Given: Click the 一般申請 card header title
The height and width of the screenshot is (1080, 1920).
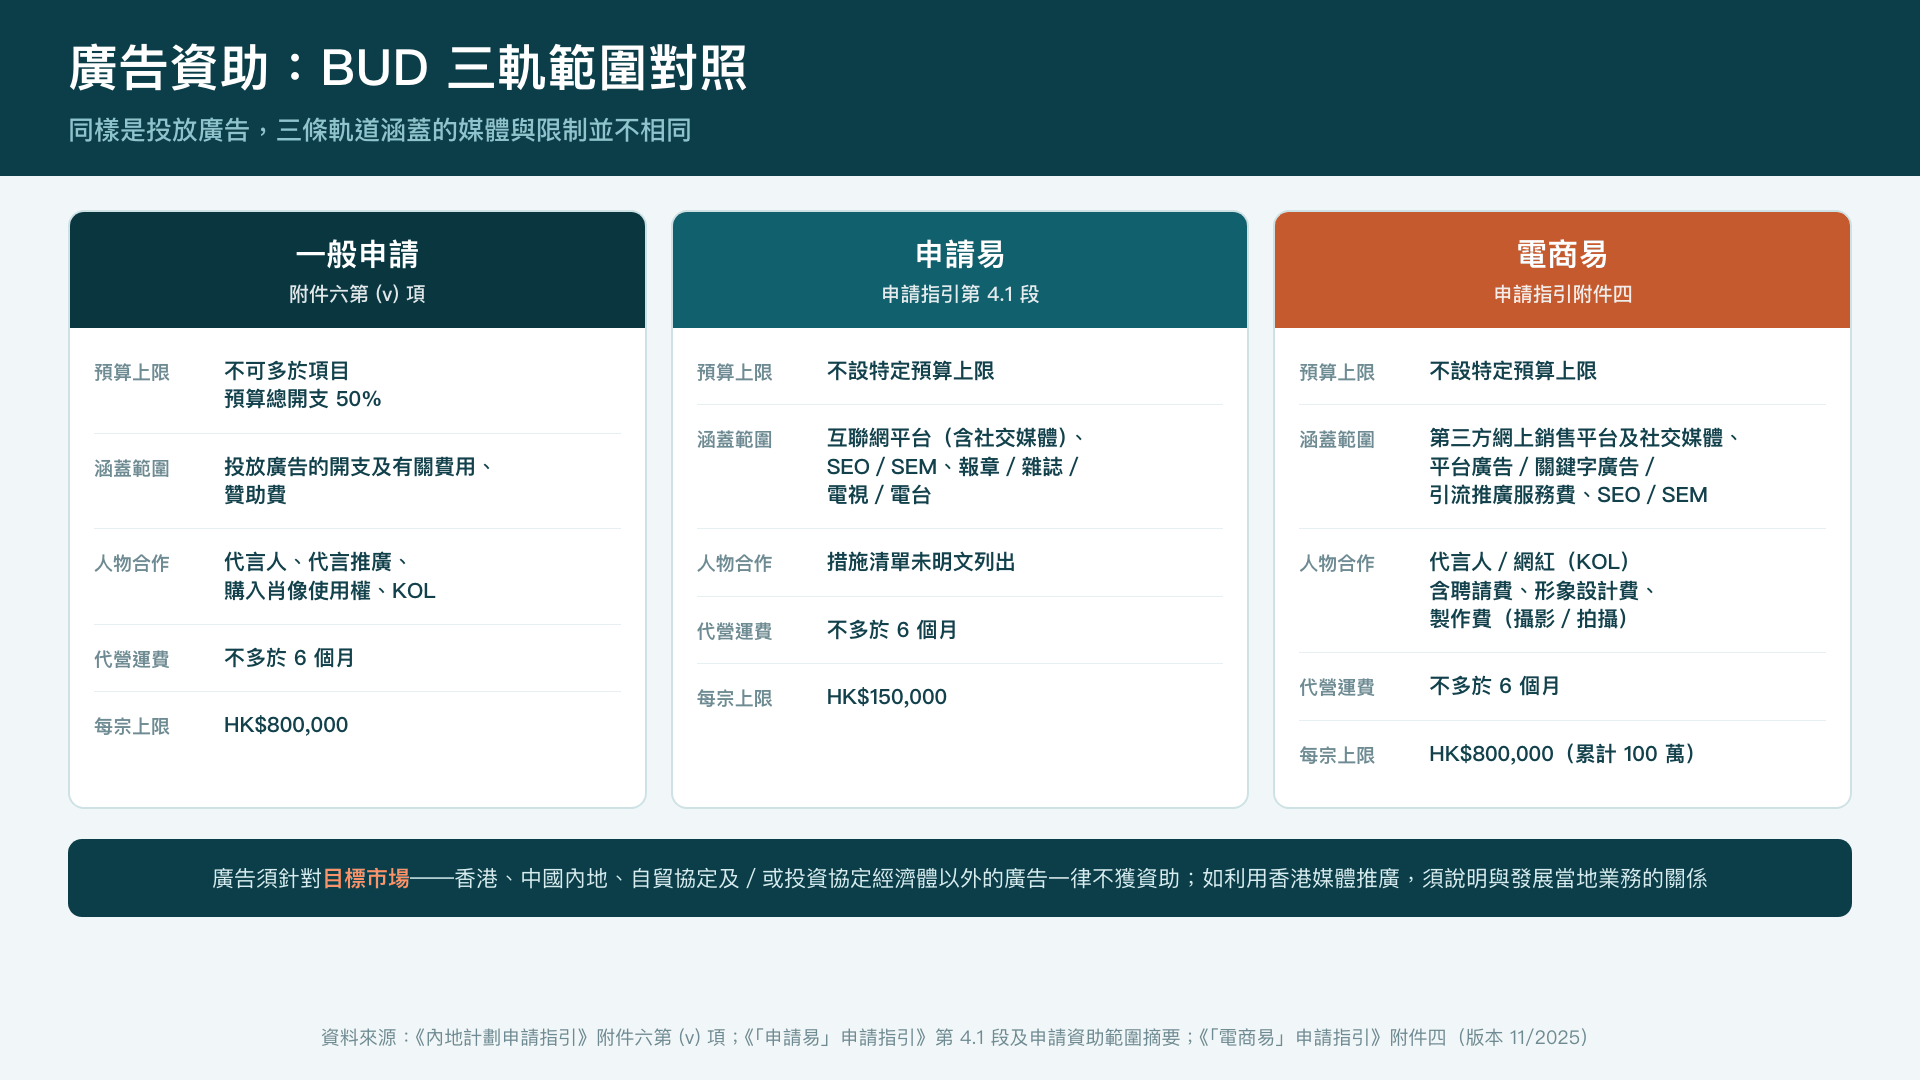Looking at the screenshot, I should point(357,254).
